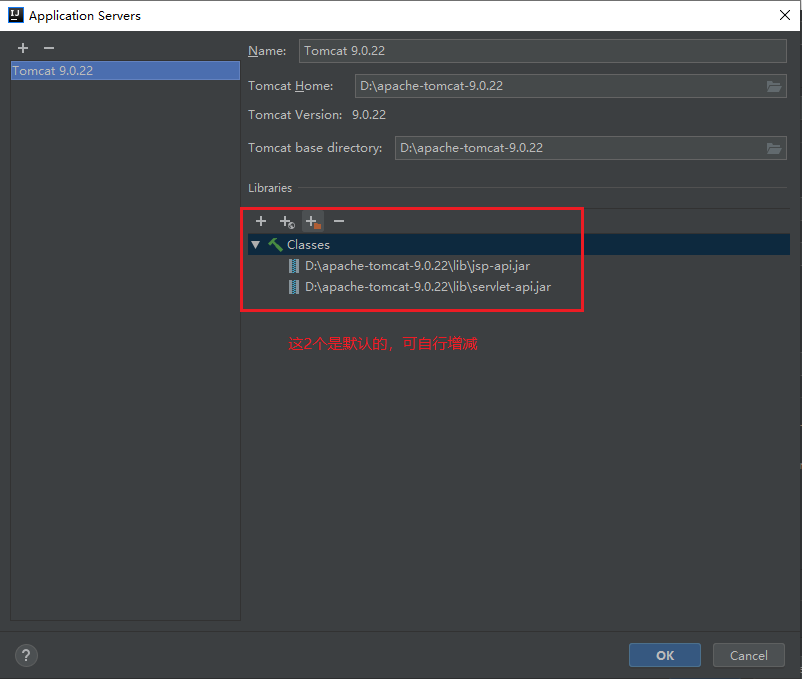Remove selected library entry

tap(339, 221)
